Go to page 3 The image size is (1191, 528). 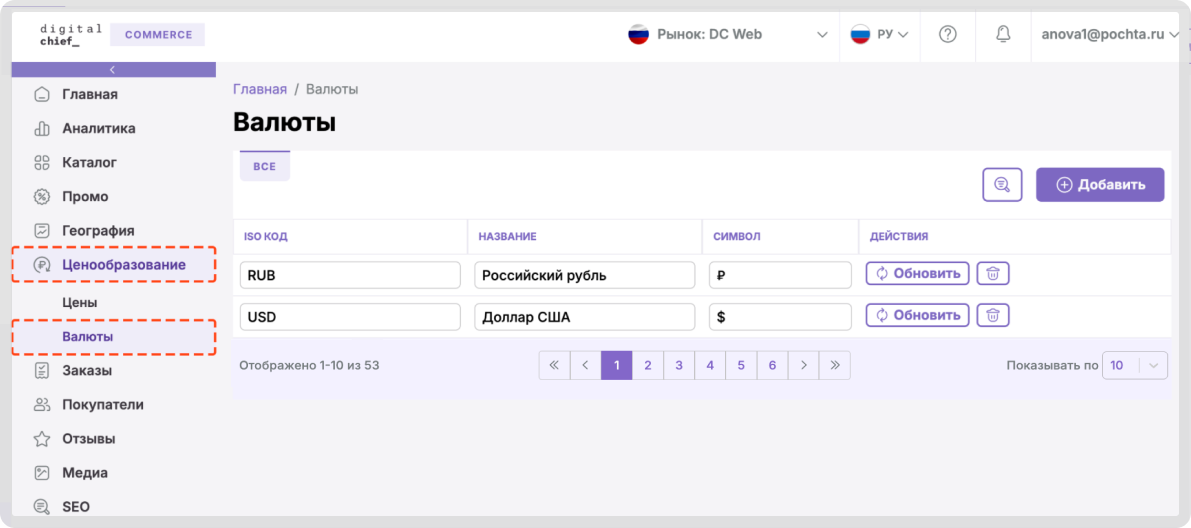tap(679, 365)
